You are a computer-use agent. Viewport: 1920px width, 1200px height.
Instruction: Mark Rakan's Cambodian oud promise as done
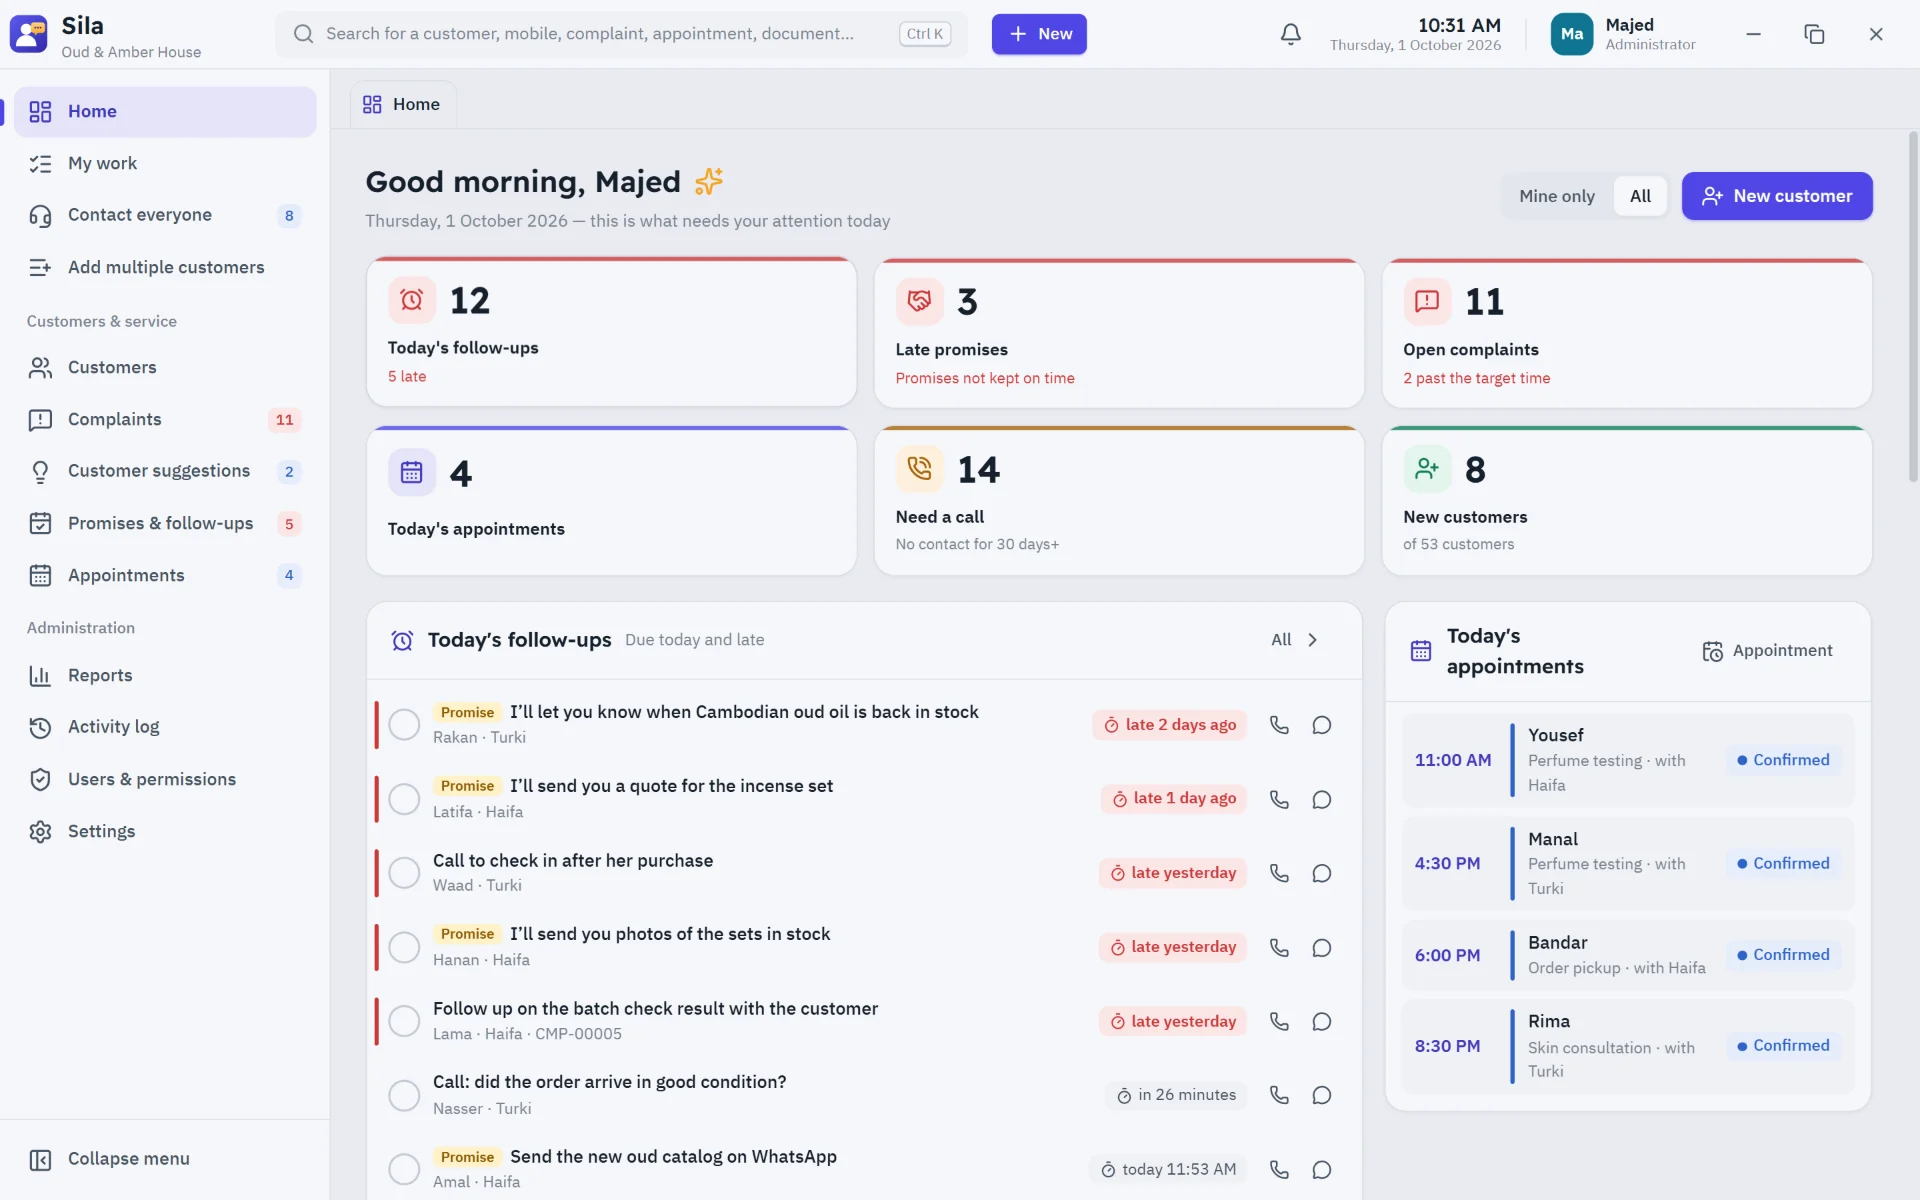[x=404, y=725]
